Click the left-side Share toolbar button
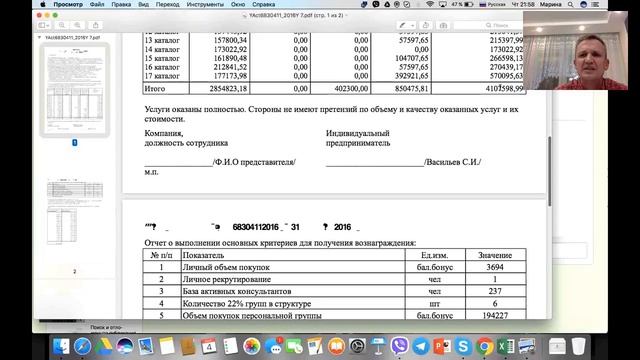Viewport: 640px width, 360px height. [x=96, y=25]
